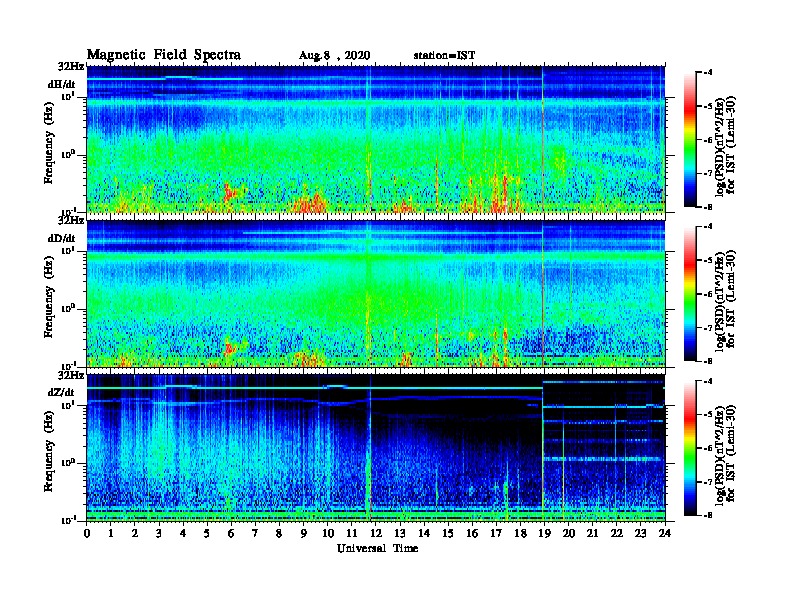Click hour 20 on the time axis
This screenshot has width=792, height=612.
(569, 534)
